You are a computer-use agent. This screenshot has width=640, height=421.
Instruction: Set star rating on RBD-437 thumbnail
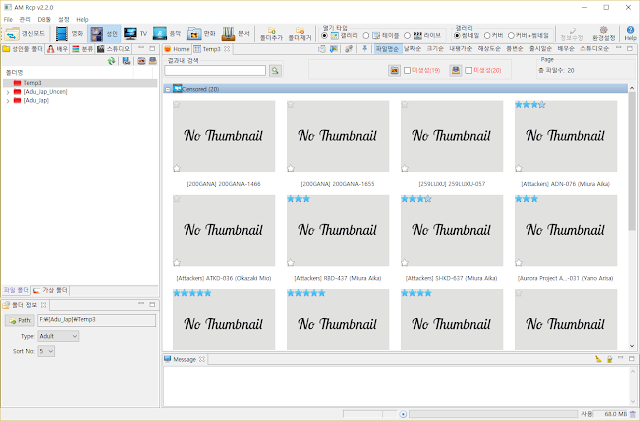298,199
